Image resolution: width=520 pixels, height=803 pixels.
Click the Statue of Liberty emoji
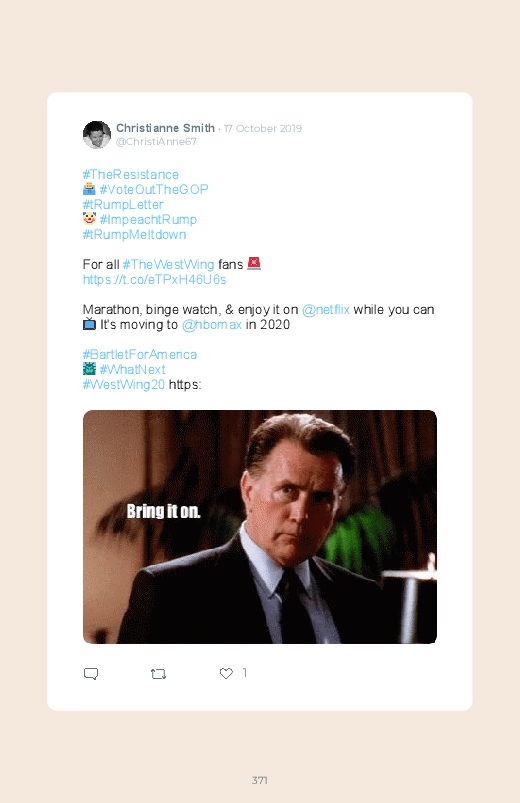click(x=89, y=369)
